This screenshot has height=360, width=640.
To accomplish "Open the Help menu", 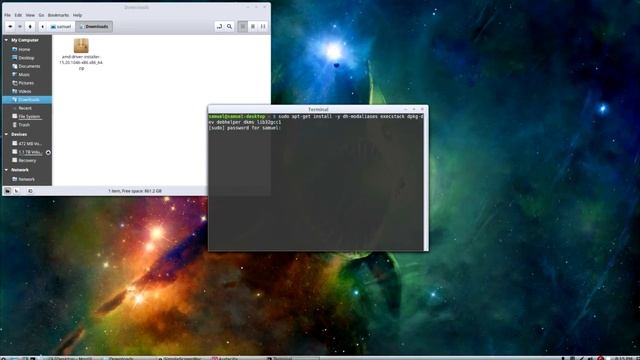I will pyautogui.click(x=78, y=15).
